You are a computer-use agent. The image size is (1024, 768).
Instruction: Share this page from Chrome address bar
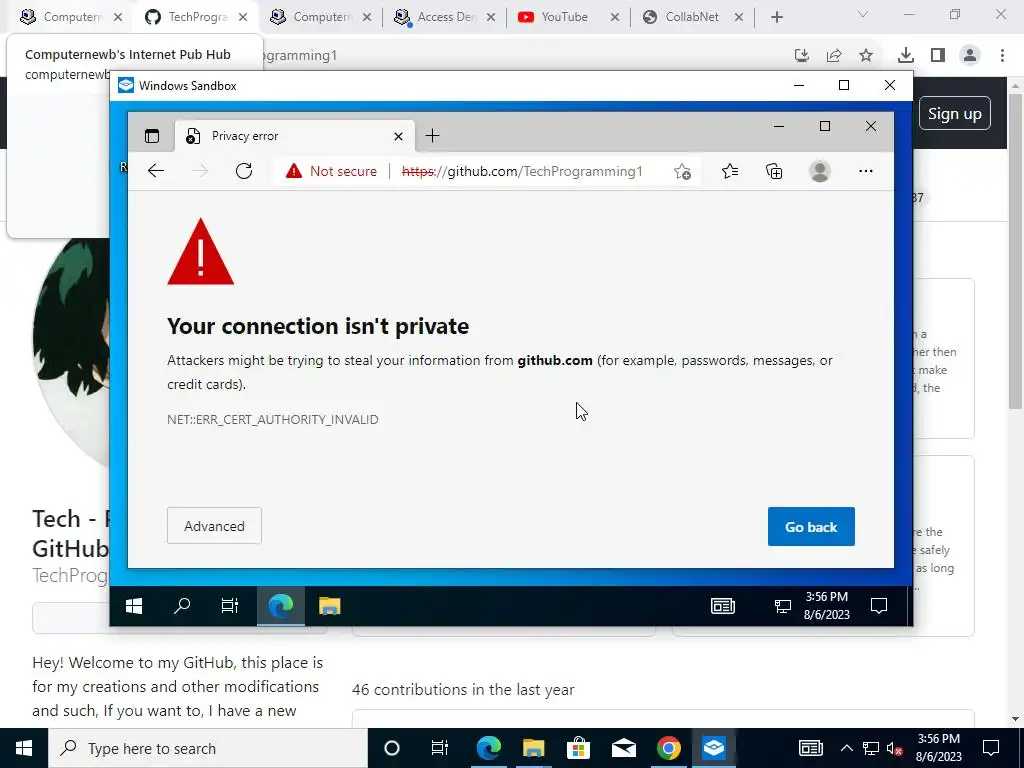tap(834, 56)
